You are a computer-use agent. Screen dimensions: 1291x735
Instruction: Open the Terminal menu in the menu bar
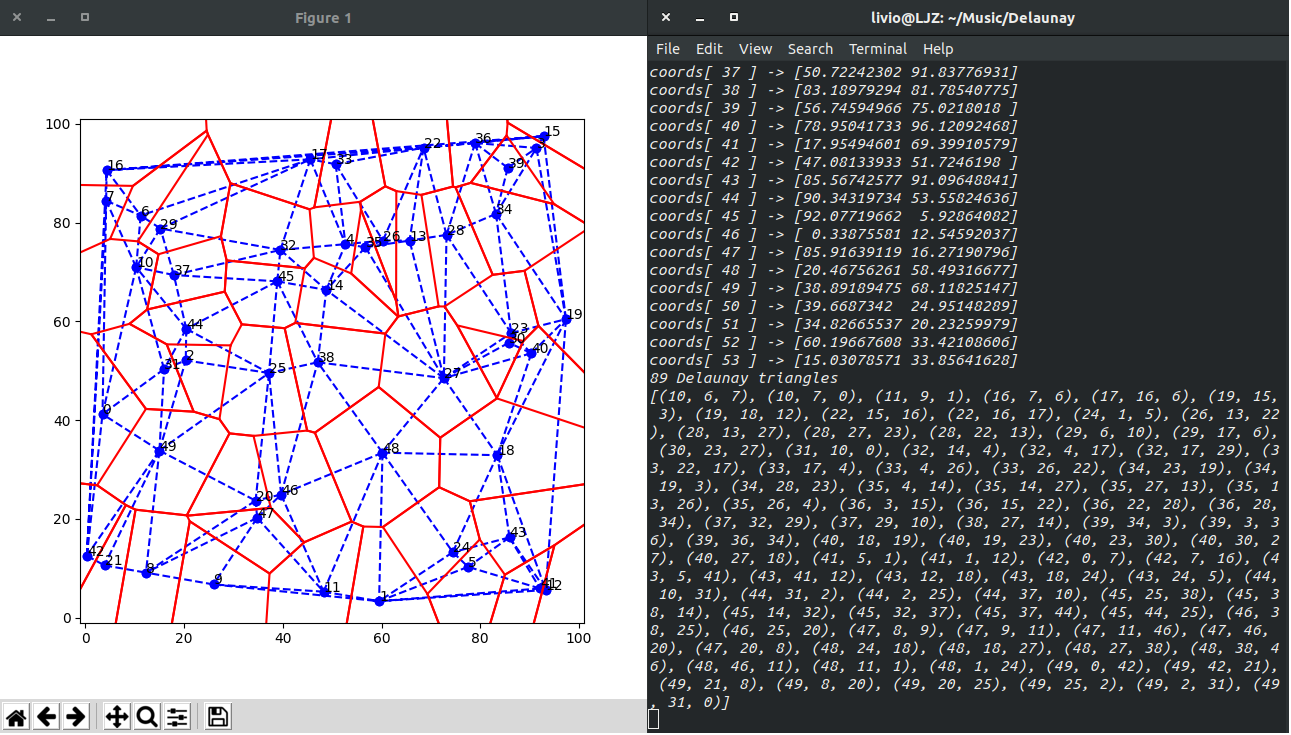[878, 49]
